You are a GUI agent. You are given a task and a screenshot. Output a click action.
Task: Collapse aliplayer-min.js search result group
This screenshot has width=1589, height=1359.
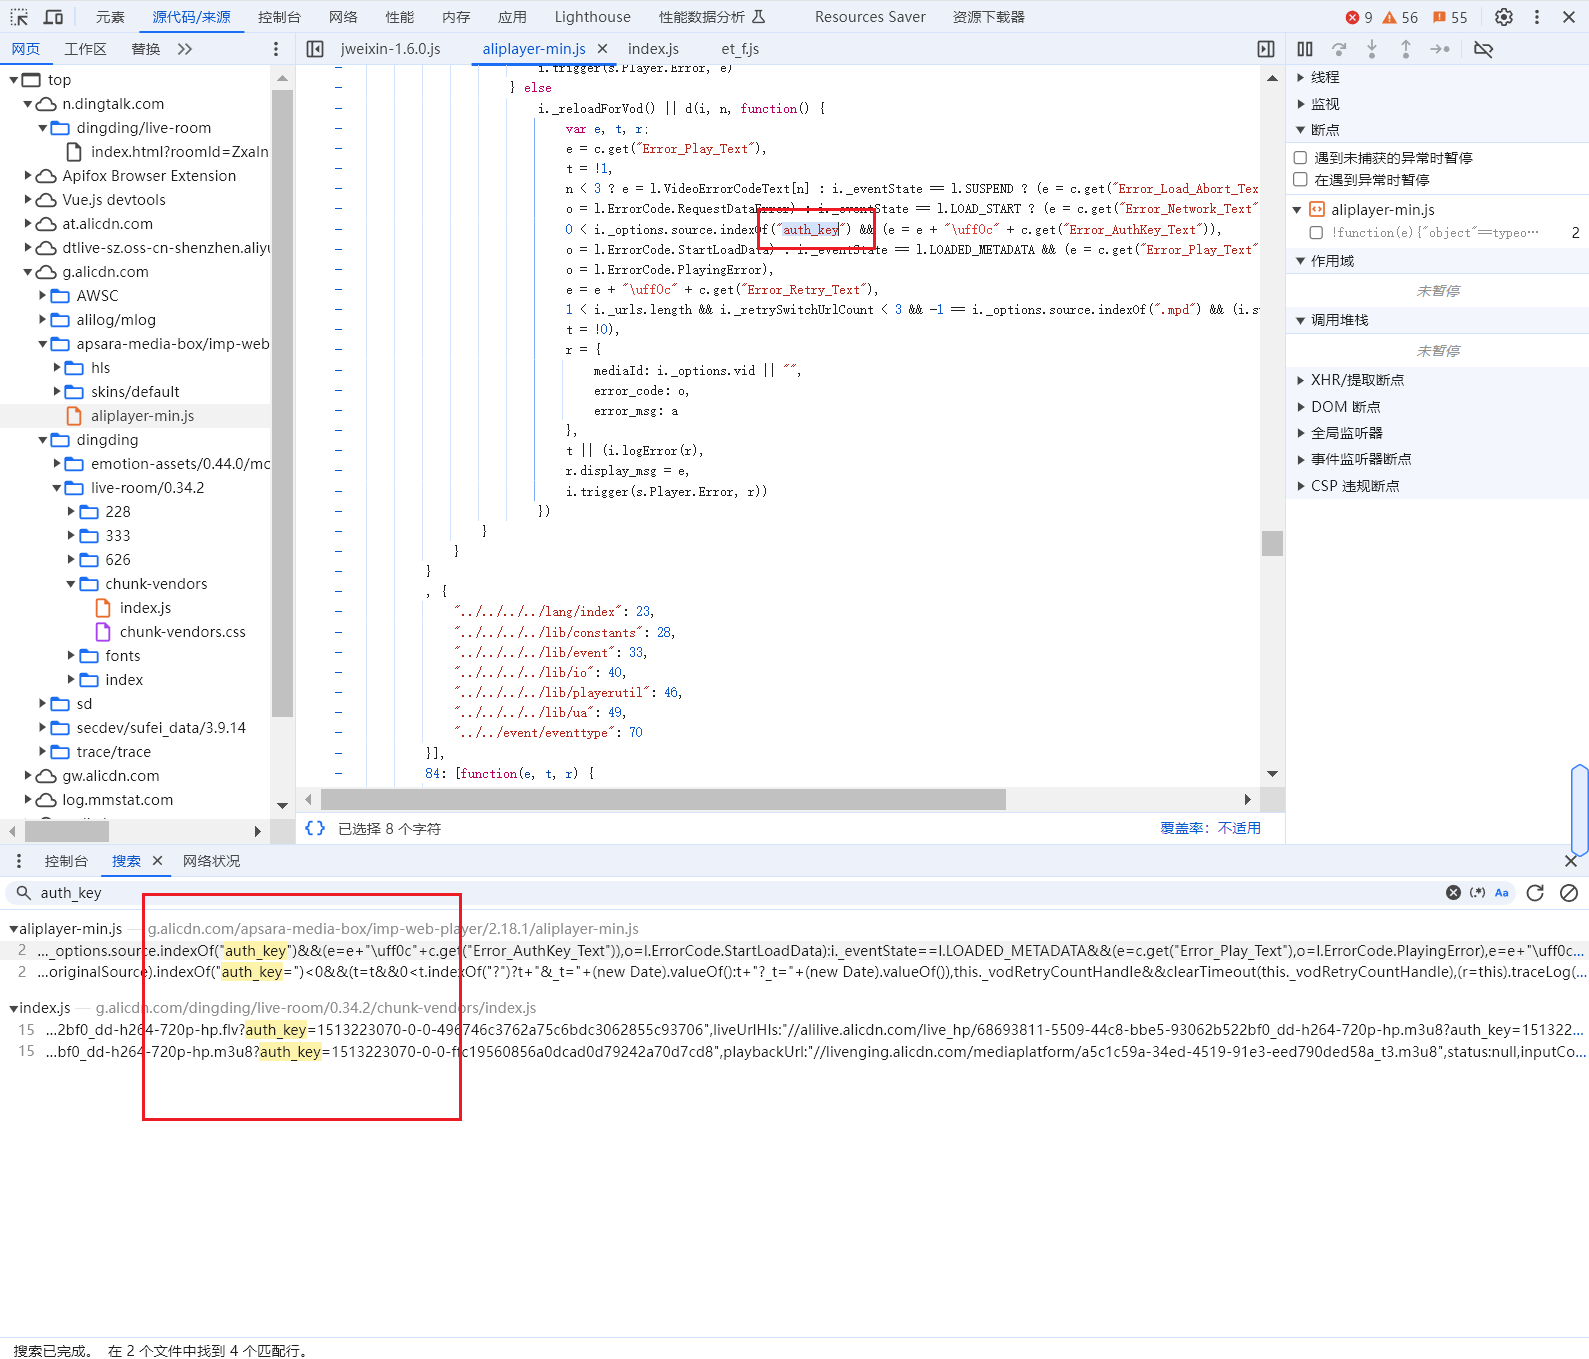coord(14,929)
